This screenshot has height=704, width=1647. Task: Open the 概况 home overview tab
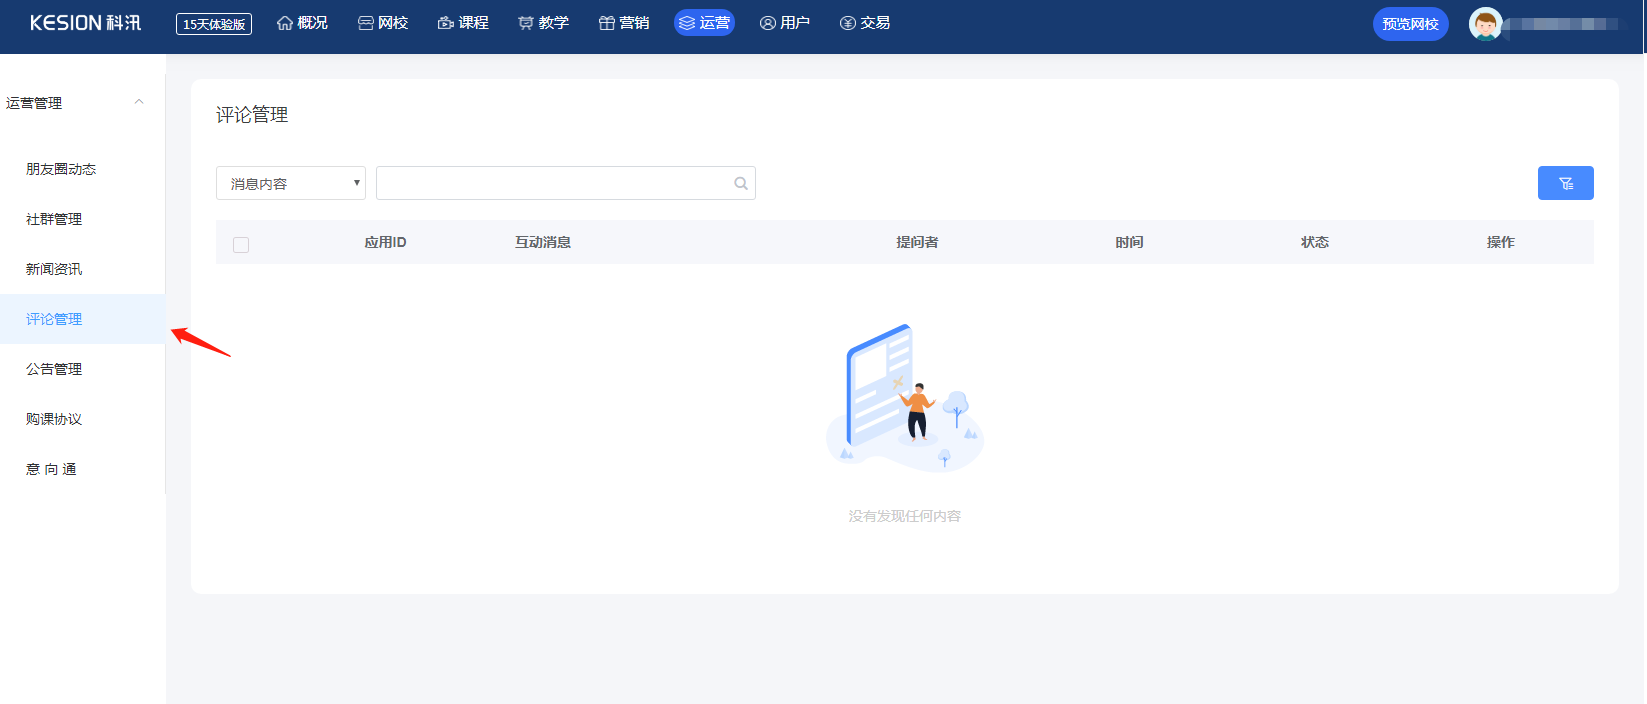[x=302, y=23]
